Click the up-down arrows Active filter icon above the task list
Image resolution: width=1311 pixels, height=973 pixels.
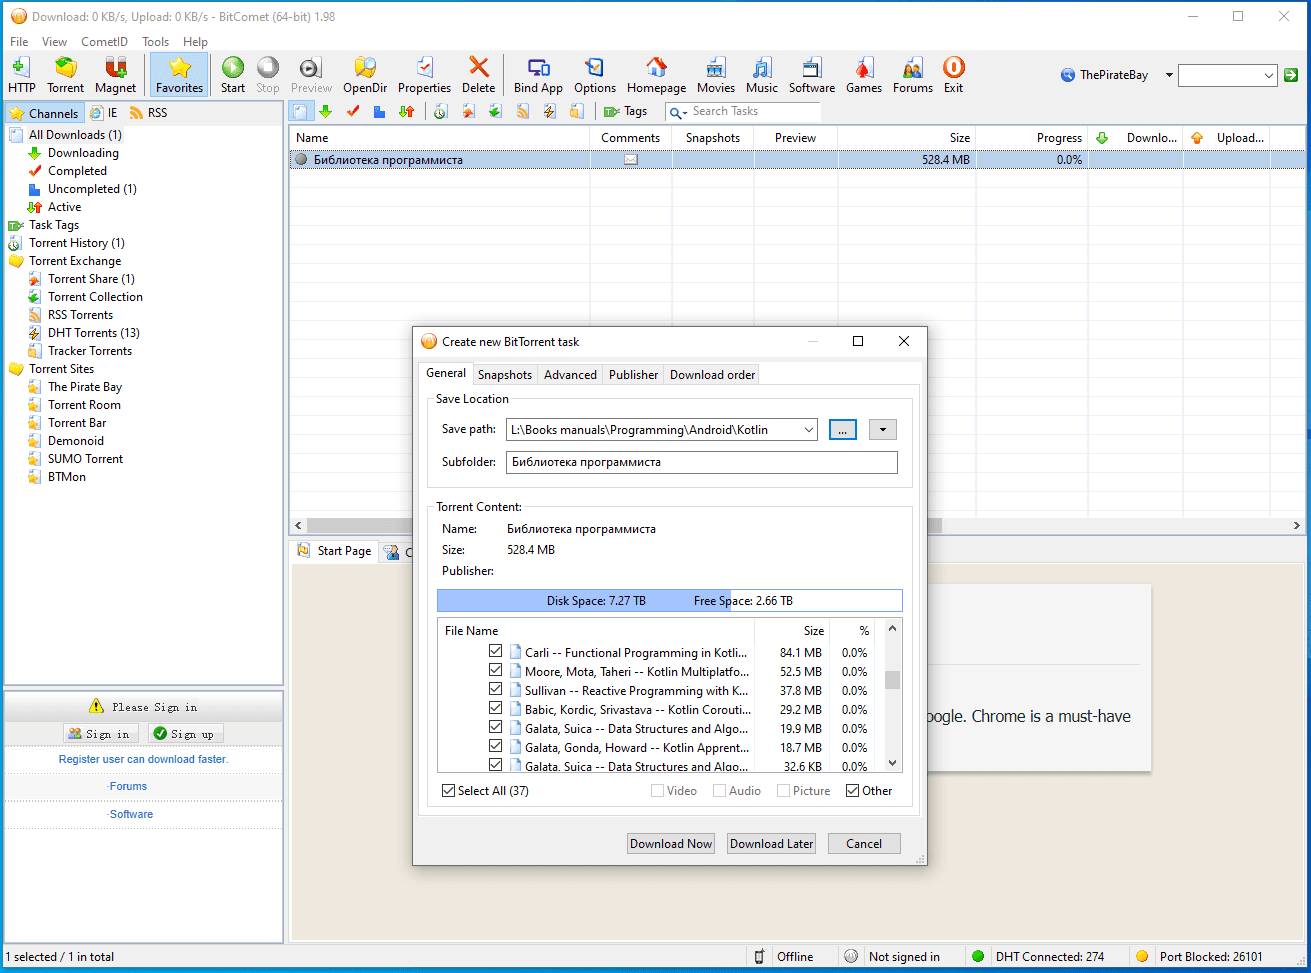click(406, 111)
